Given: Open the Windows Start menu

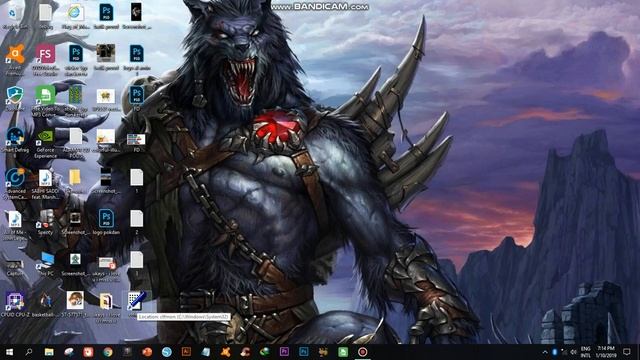Looking at the screenshot, I should pos(9,352).
